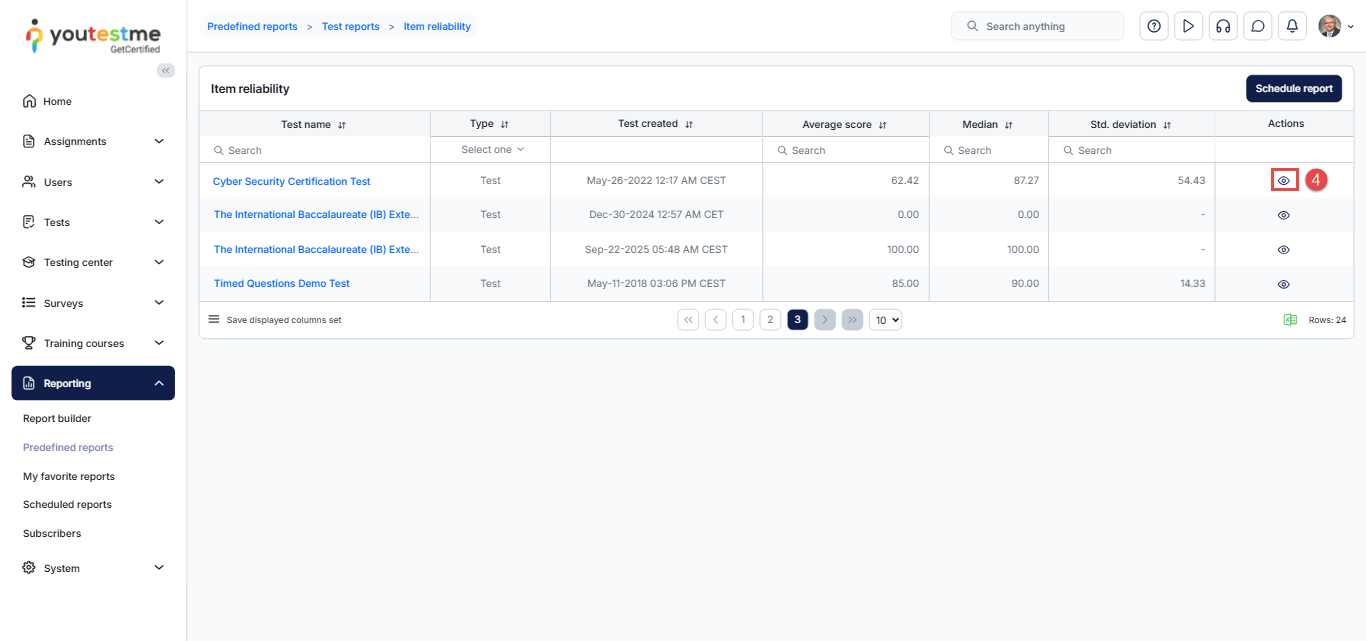Click the headset support icon
The image size is (1366, 641).
pos(1222,27)
